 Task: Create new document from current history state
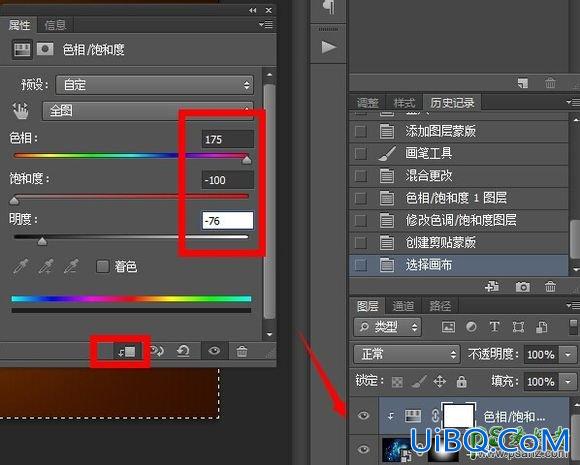[x=492, y=287]
